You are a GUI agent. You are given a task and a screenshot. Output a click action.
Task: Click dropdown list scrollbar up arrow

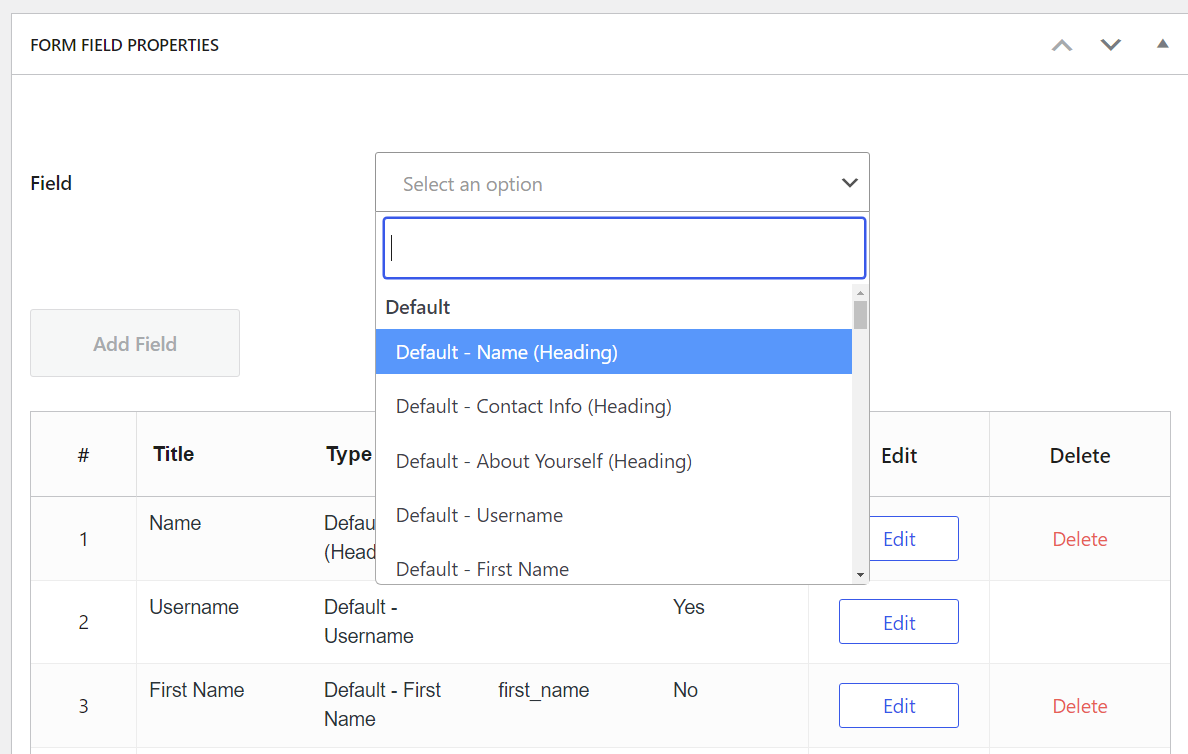coord(860,293)
